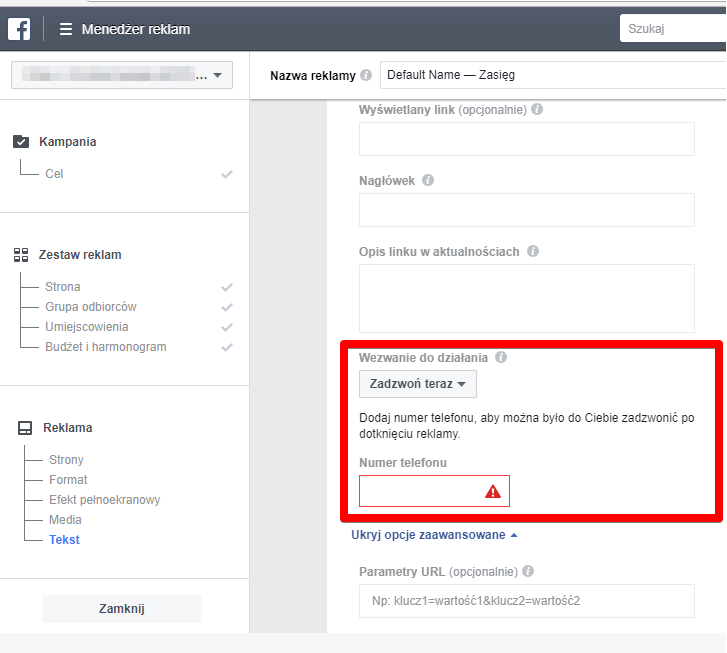
Task: Go to Media under Reklama
Action: 65,519
